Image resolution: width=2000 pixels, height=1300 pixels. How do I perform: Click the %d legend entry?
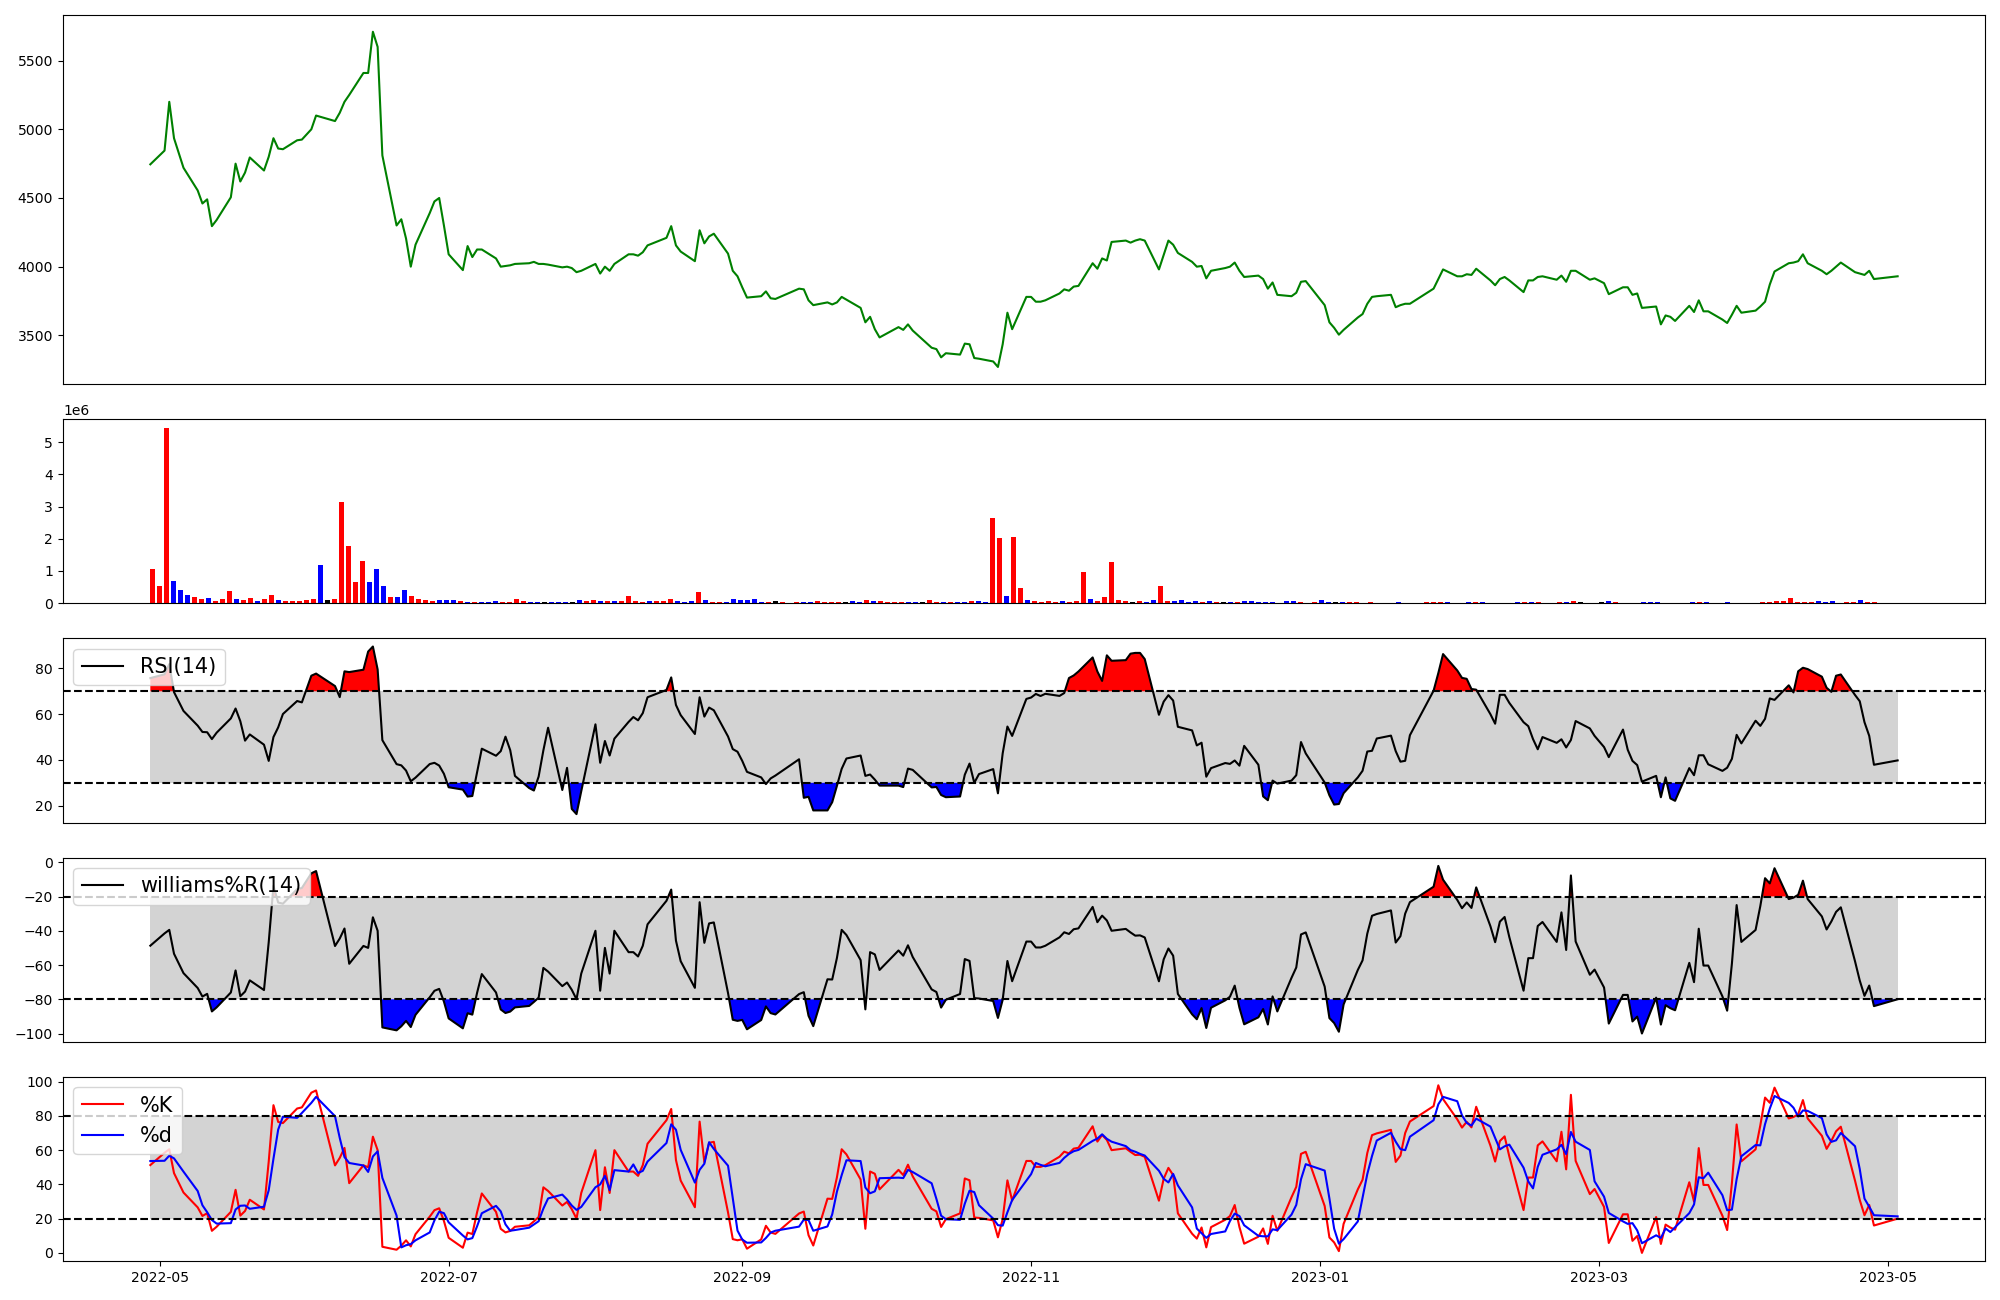pyautogui.click(x=156, y=1135)
